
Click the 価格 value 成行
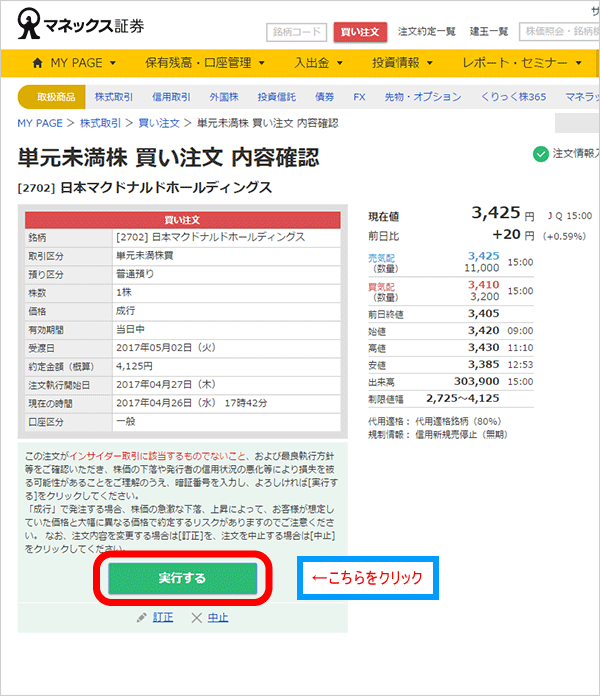(126, 310)
